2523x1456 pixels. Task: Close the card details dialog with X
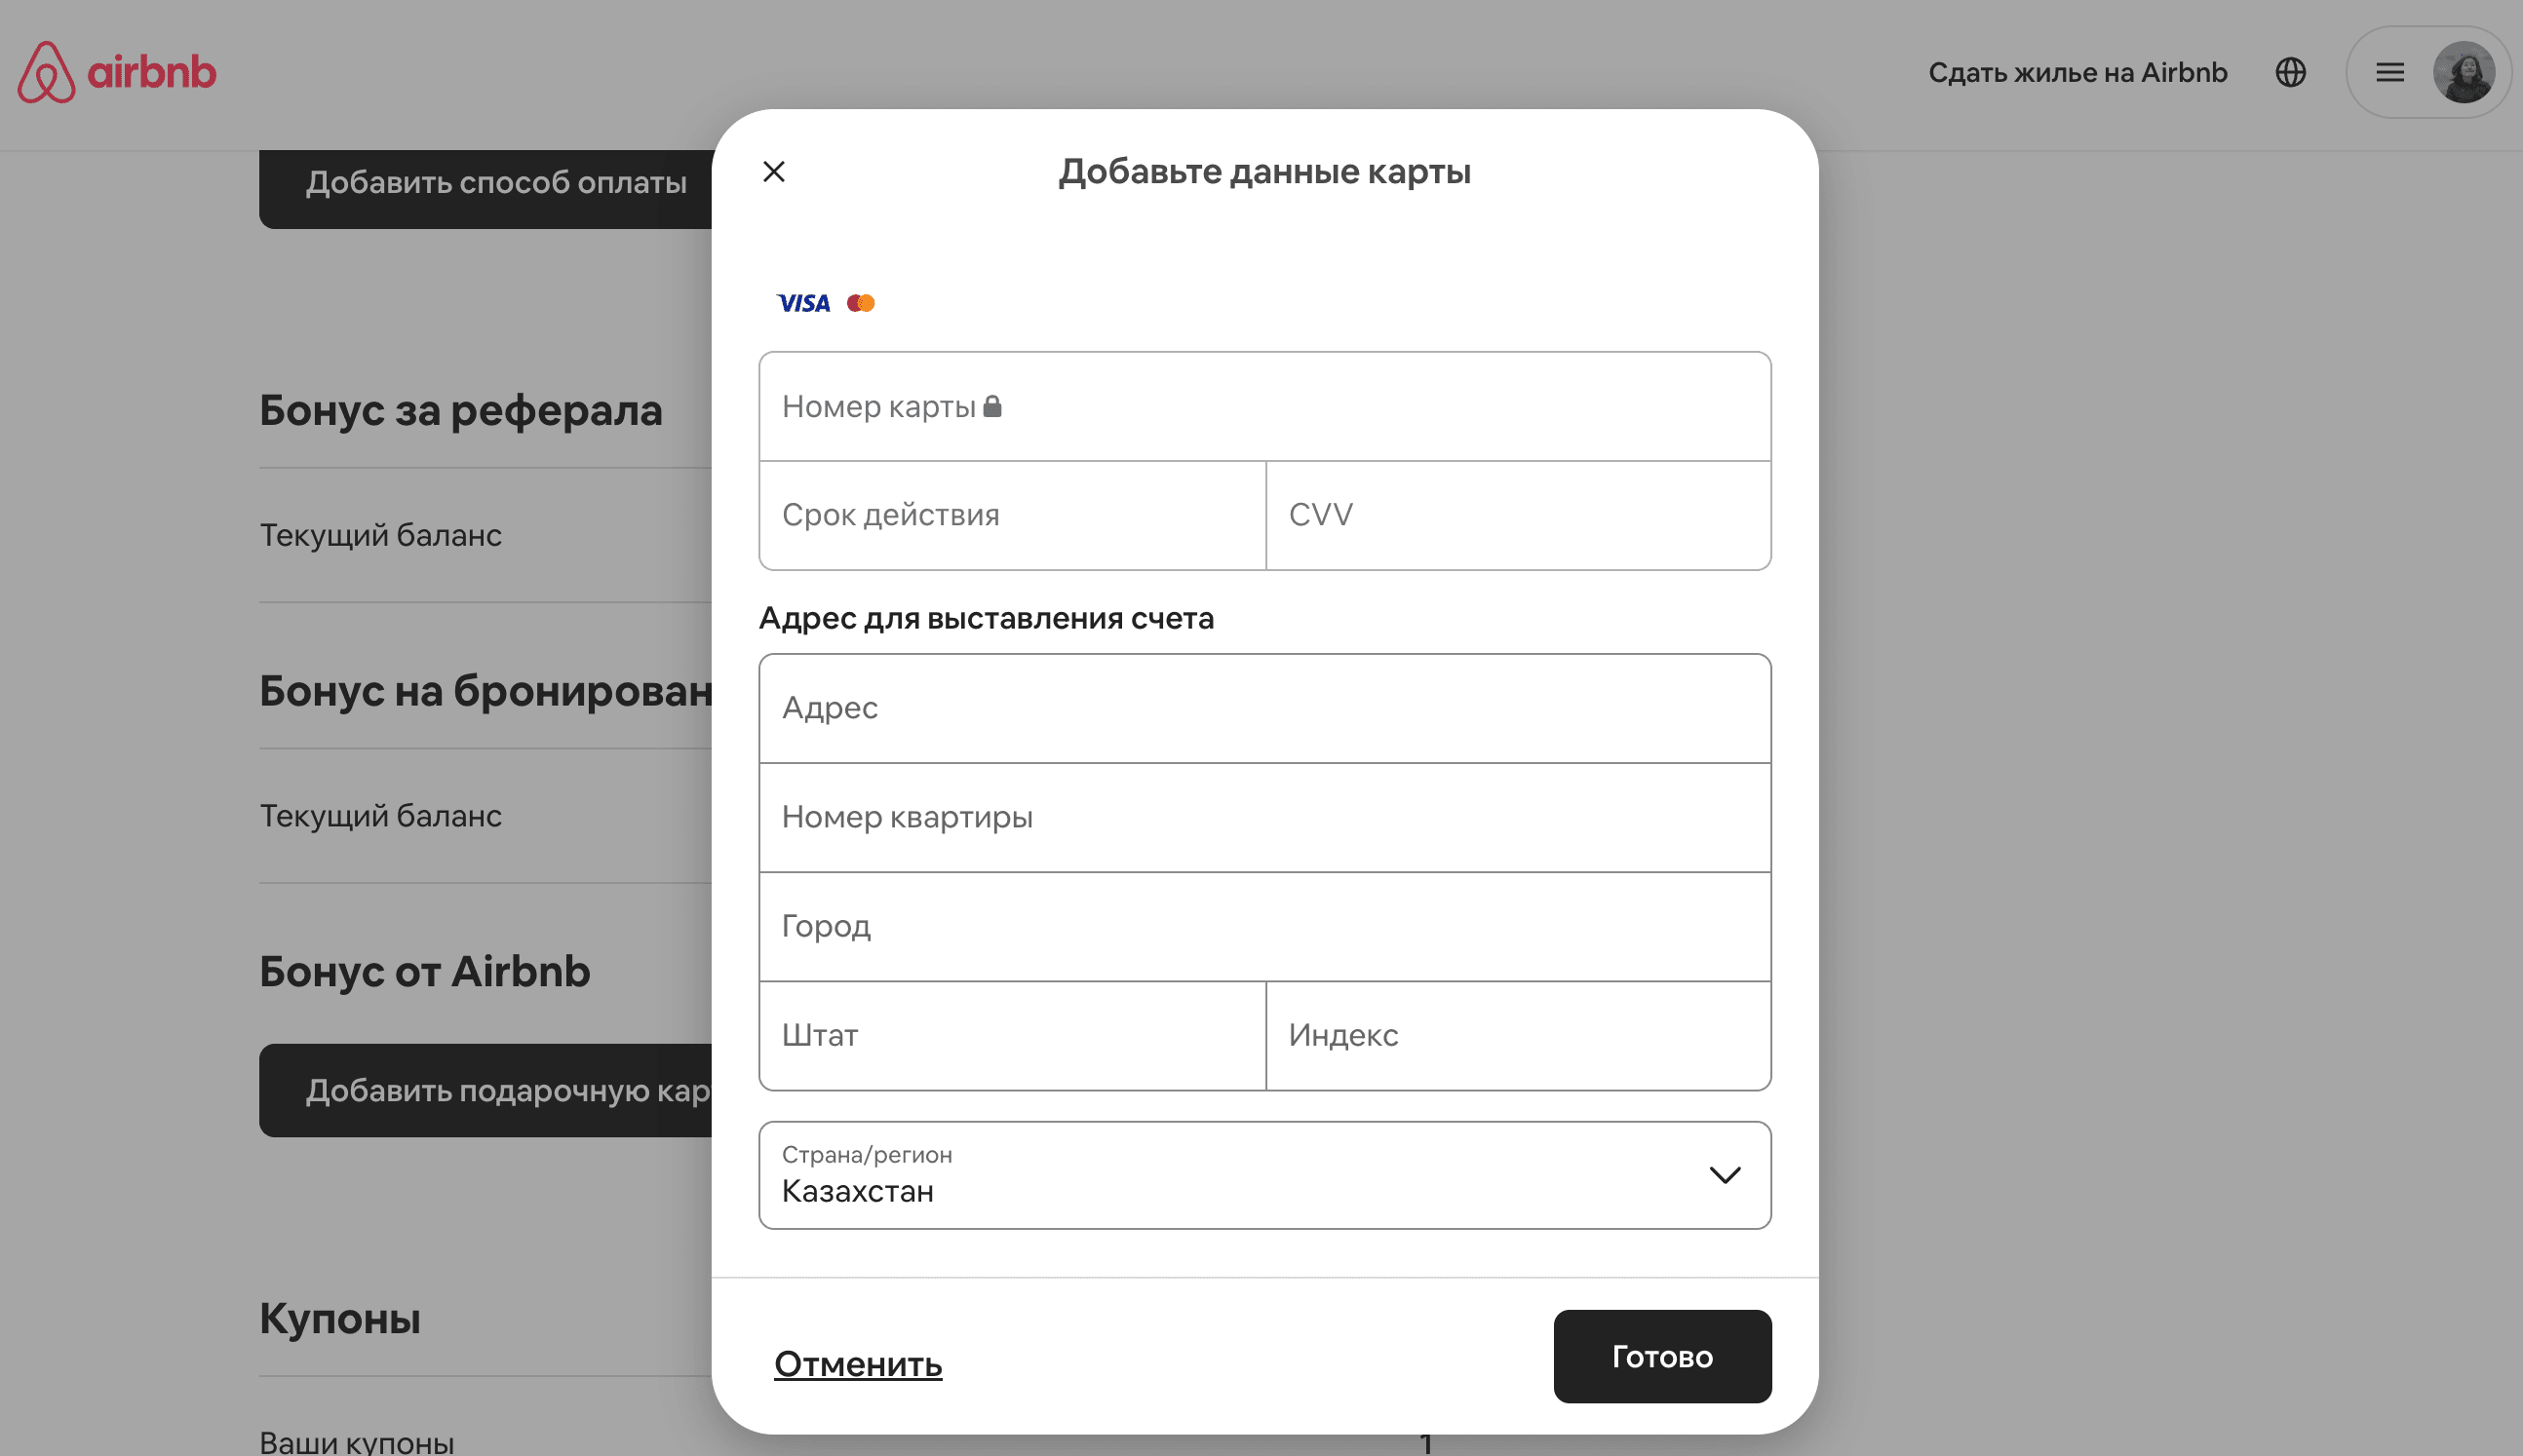click(774, 171)
